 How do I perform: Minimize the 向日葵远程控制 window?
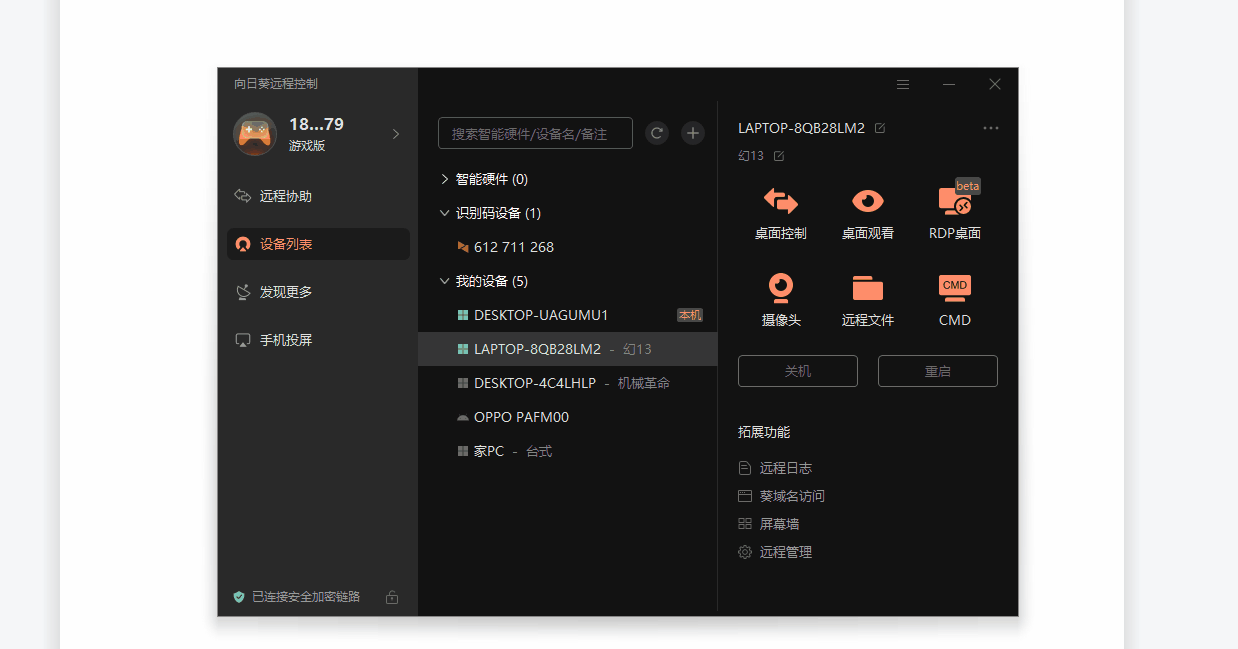(949, 84)
